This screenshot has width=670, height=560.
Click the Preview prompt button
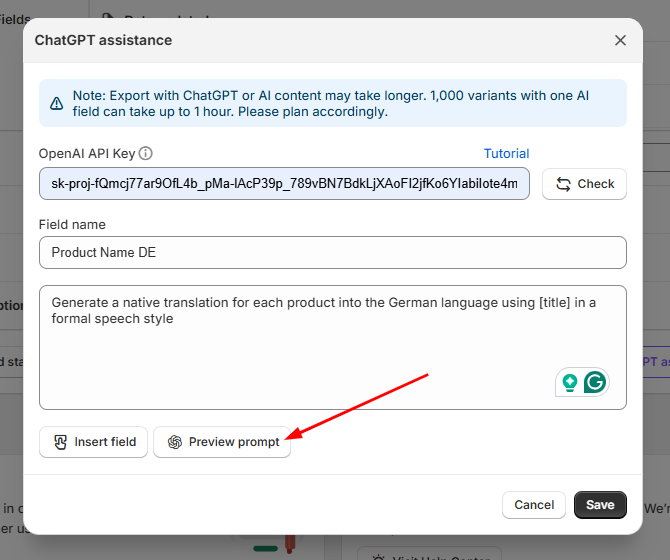tap(222, 442)
